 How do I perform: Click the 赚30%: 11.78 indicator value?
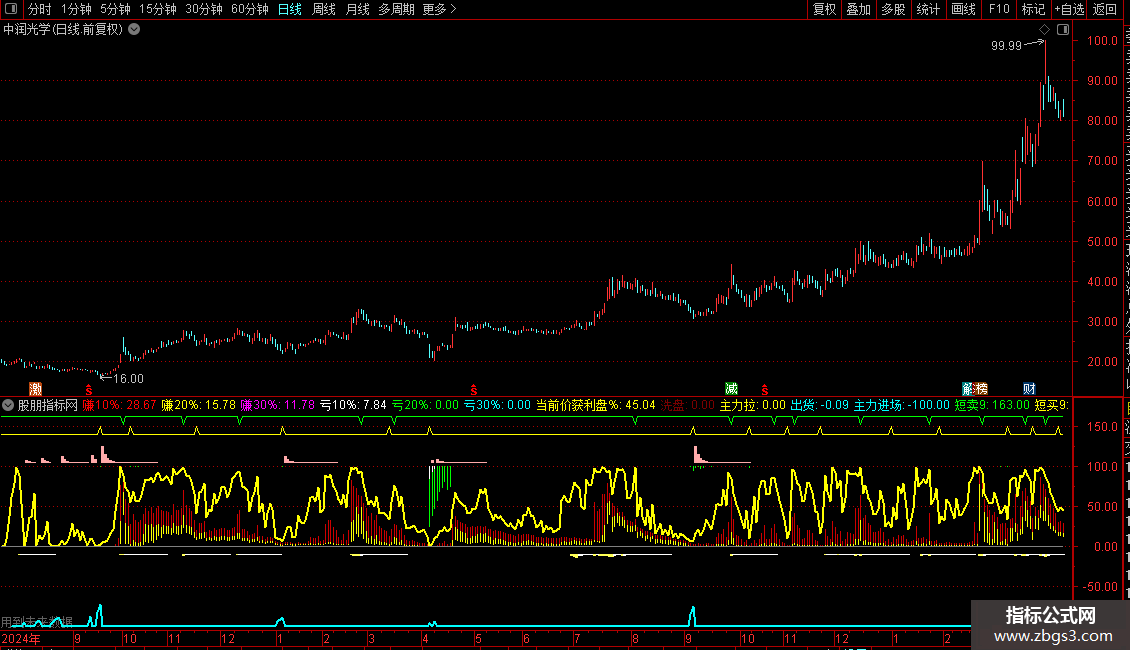click(277, 405)
